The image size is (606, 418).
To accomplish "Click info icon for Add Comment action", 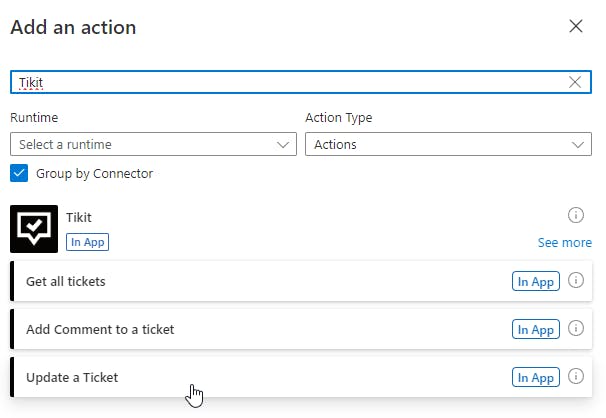I will coord(576,329).
